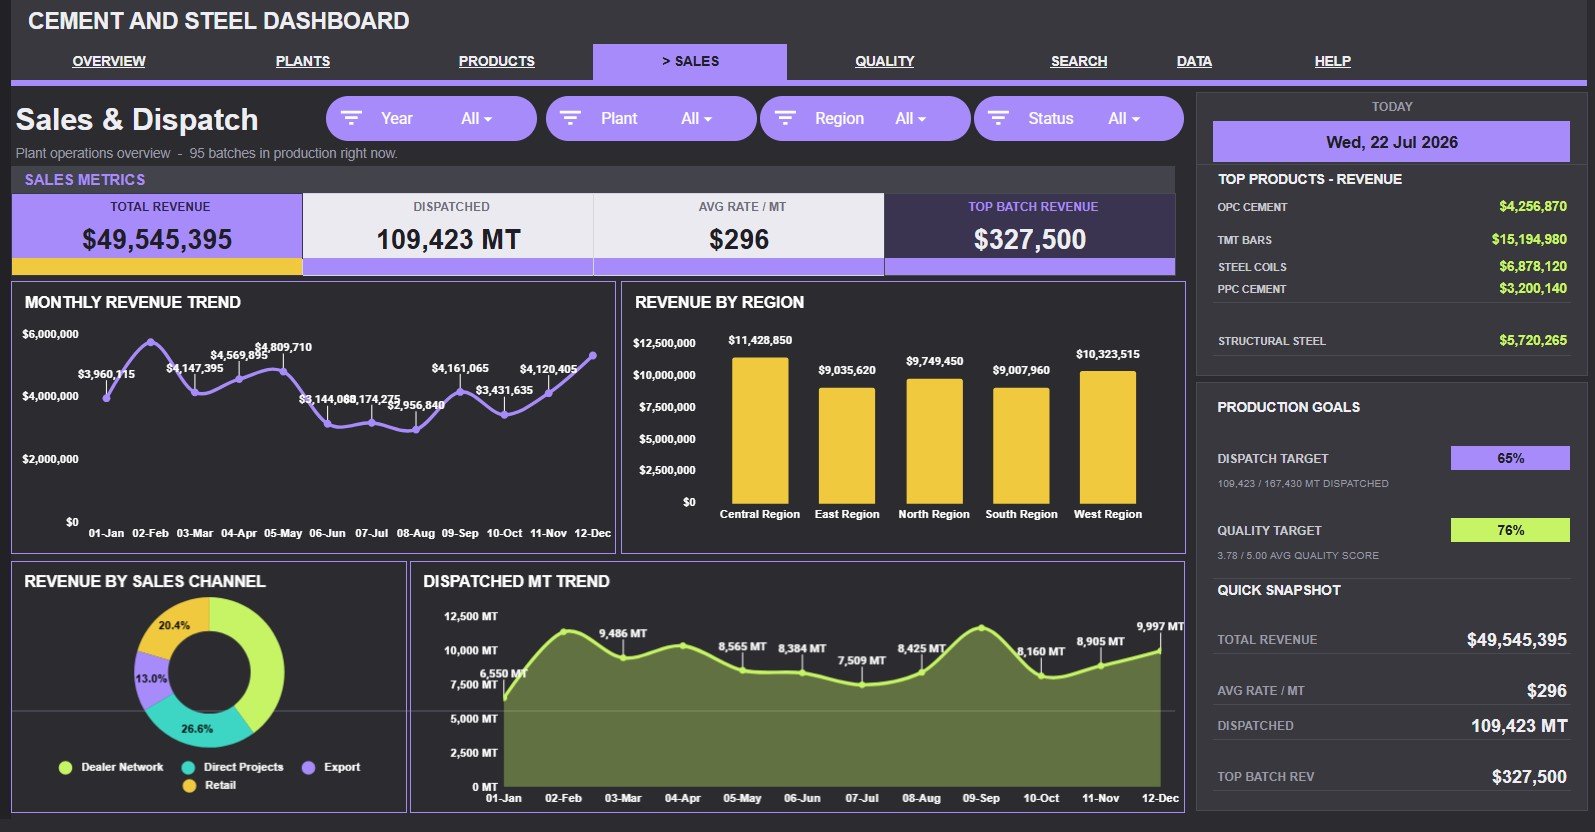Image resolution: width=1595 pixels, height=832 pixels.
Task: Click the 13.0% donut chart segment
Action: pyautogui.click(x=151, y=678)
